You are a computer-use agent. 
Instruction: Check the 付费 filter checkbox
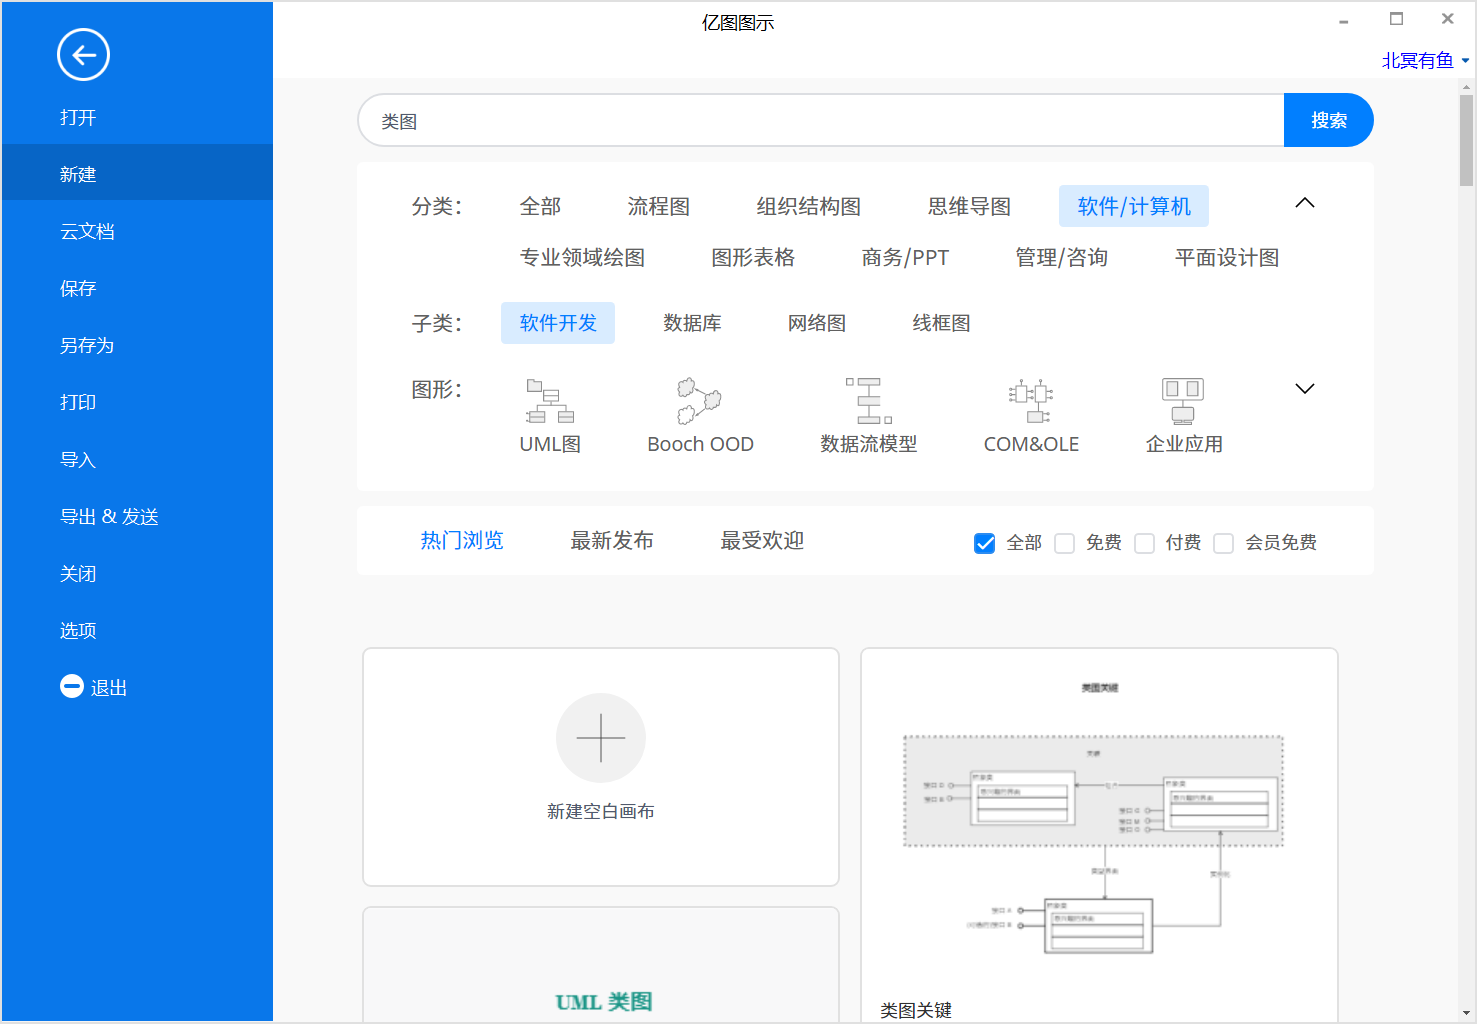click(x=1144, y=543)
